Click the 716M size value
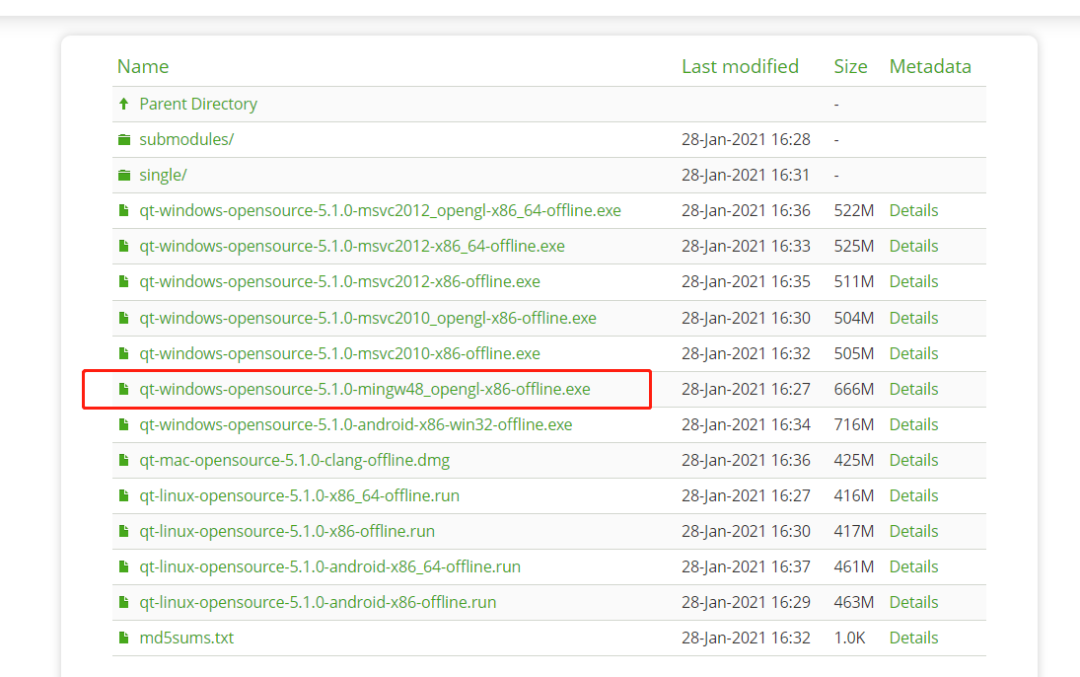 click(x=854, y=425)
